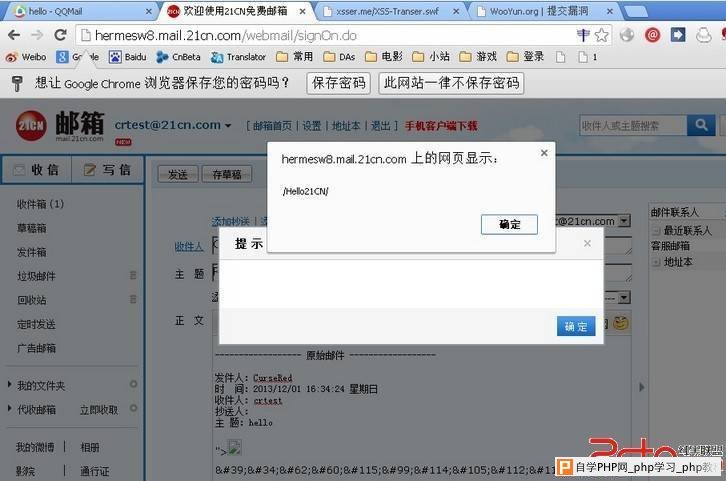Click the 收件人 recipient link

[189, 247]
